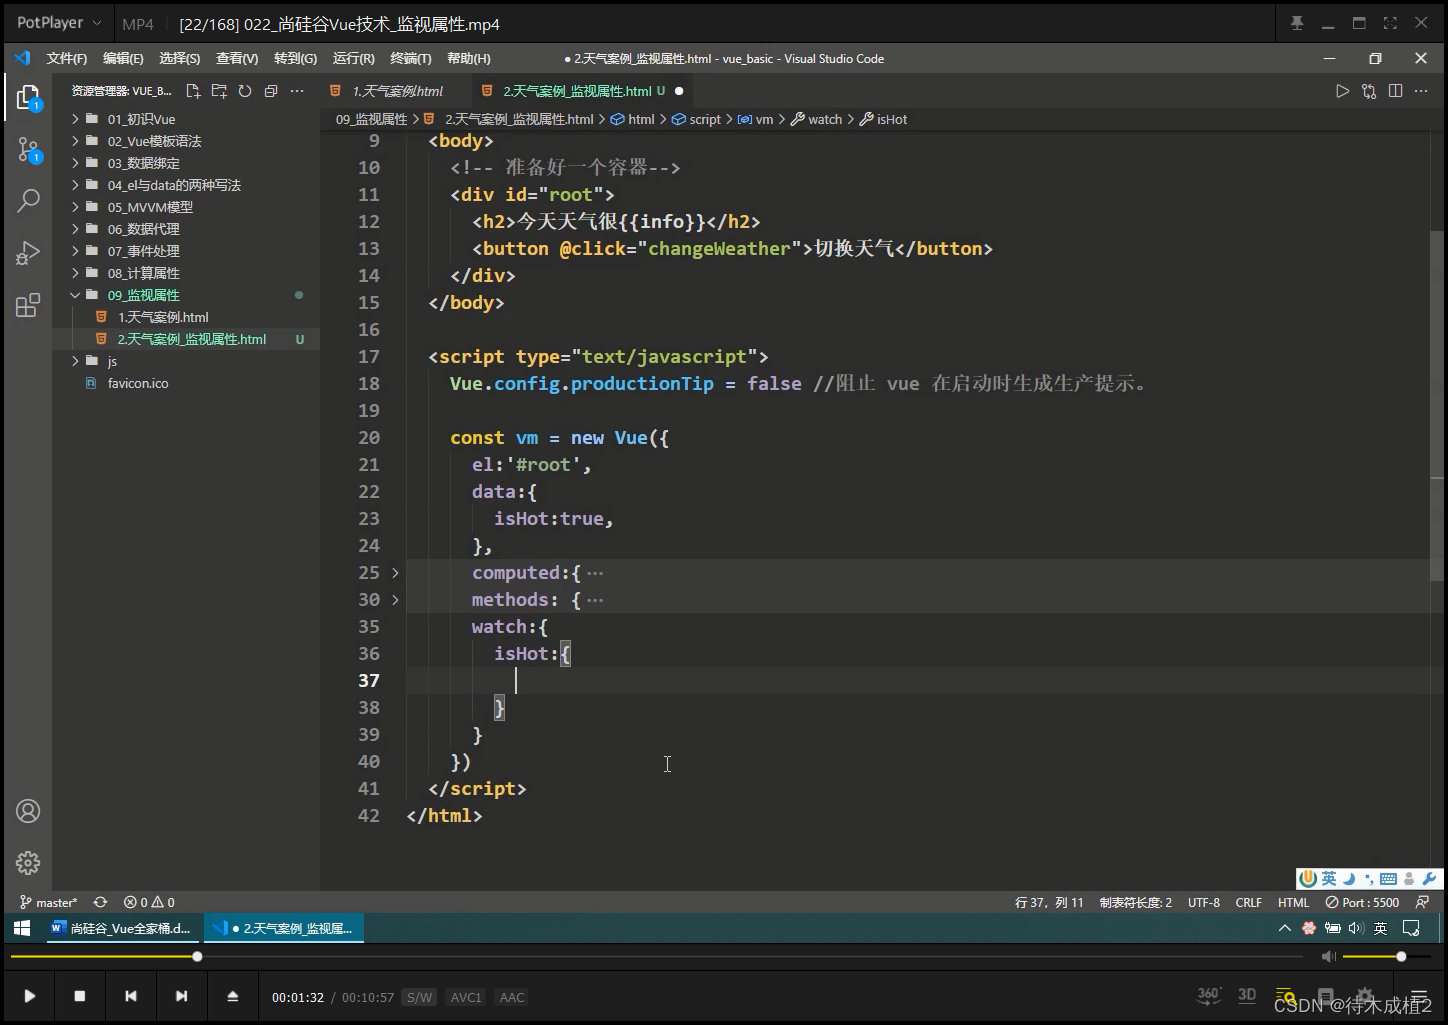Open the Word document taskbar button
The image size is (1448, 1025).
[122, 928]
